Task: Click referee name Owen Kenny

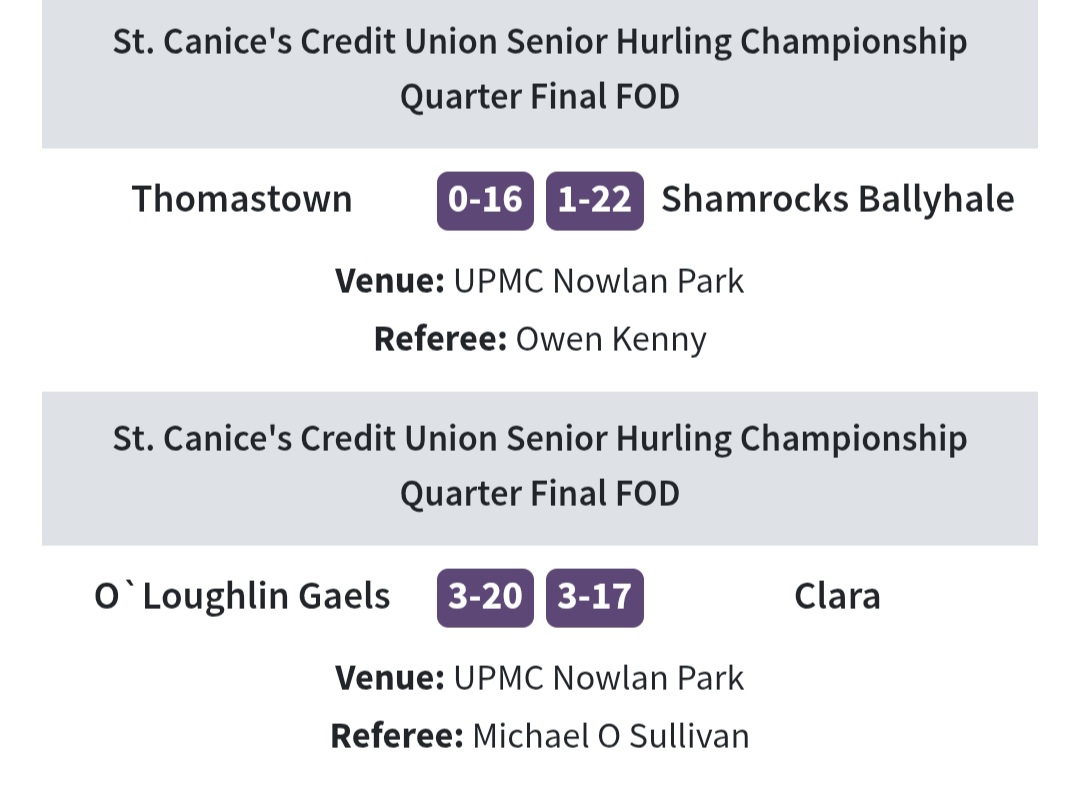Action: click(611, 340)
